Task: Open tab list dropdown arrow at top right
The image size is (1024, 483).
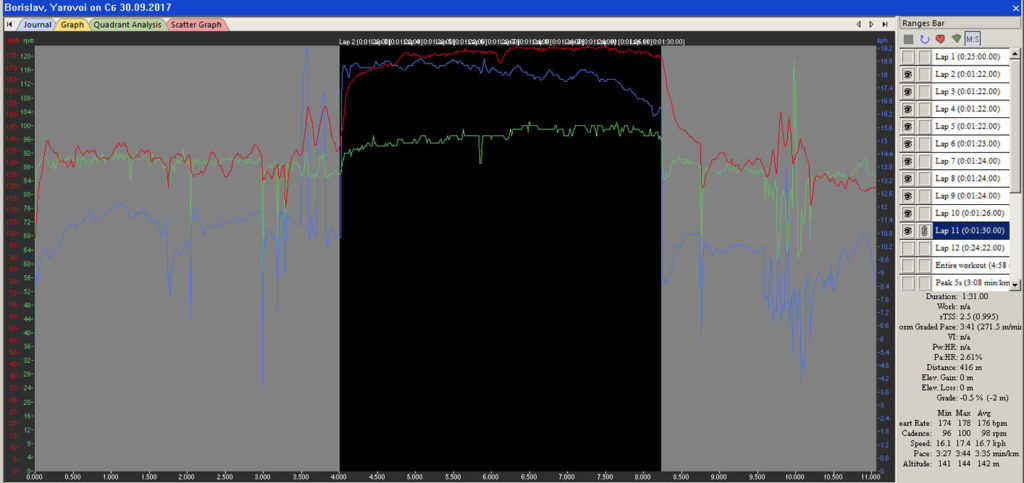Action: click(885, 24)
